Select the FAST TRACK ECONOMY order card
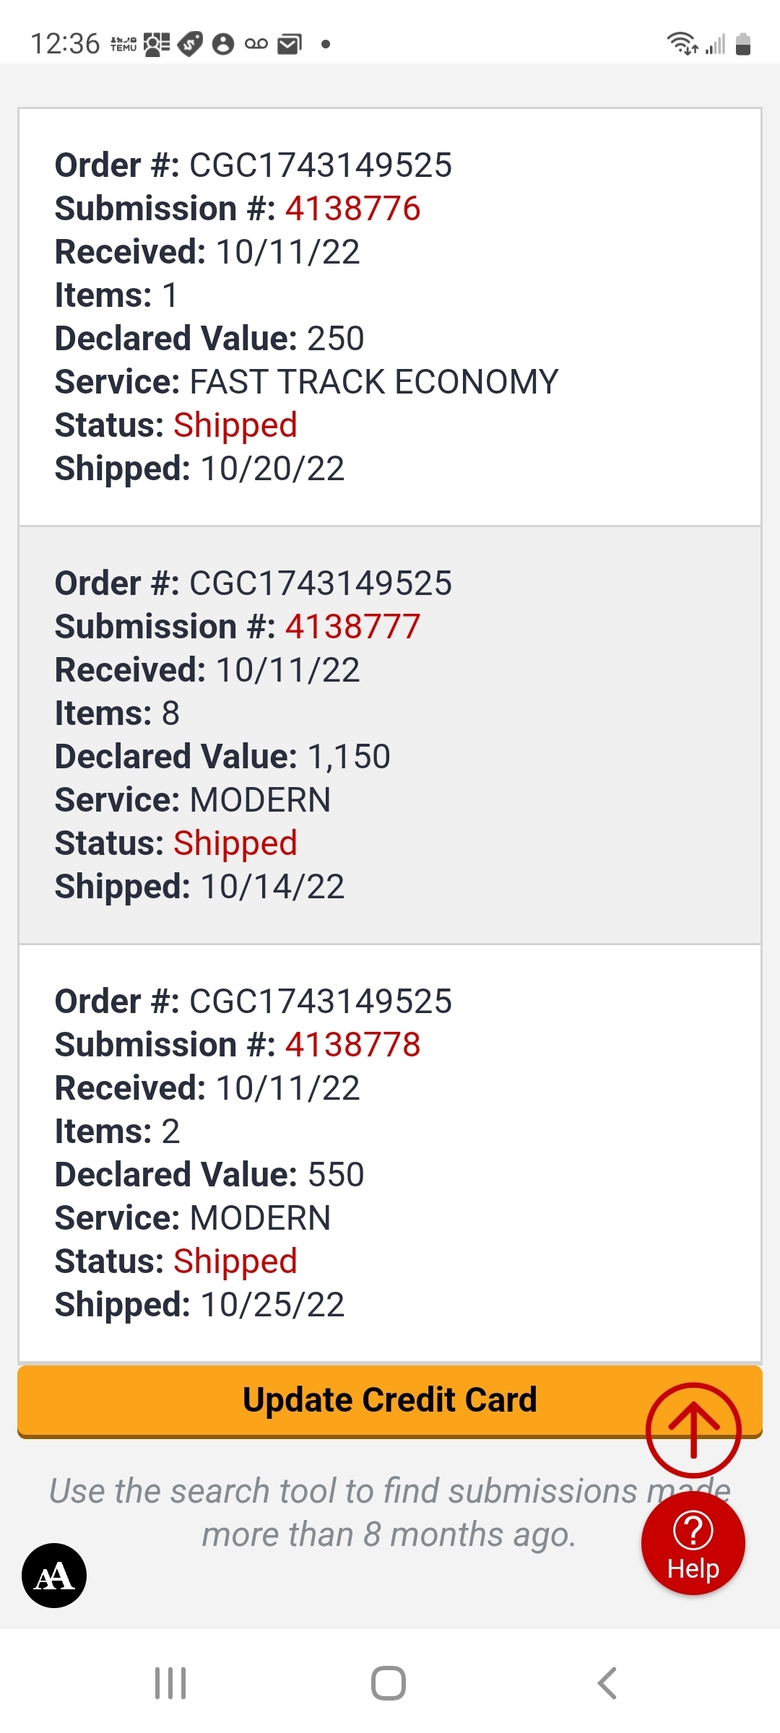 tap(390, 317)
